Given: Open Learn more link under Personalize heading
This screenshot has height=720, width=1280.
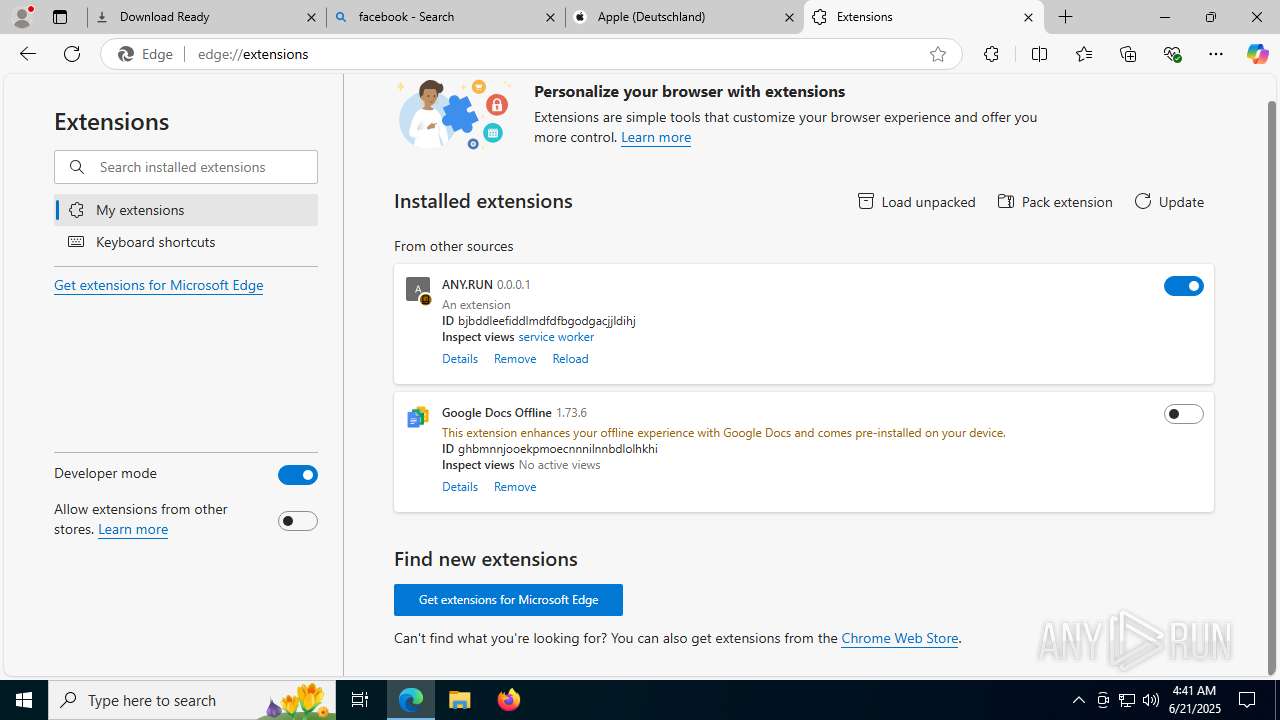Looking at the screenshot, I should click(656, 137).
